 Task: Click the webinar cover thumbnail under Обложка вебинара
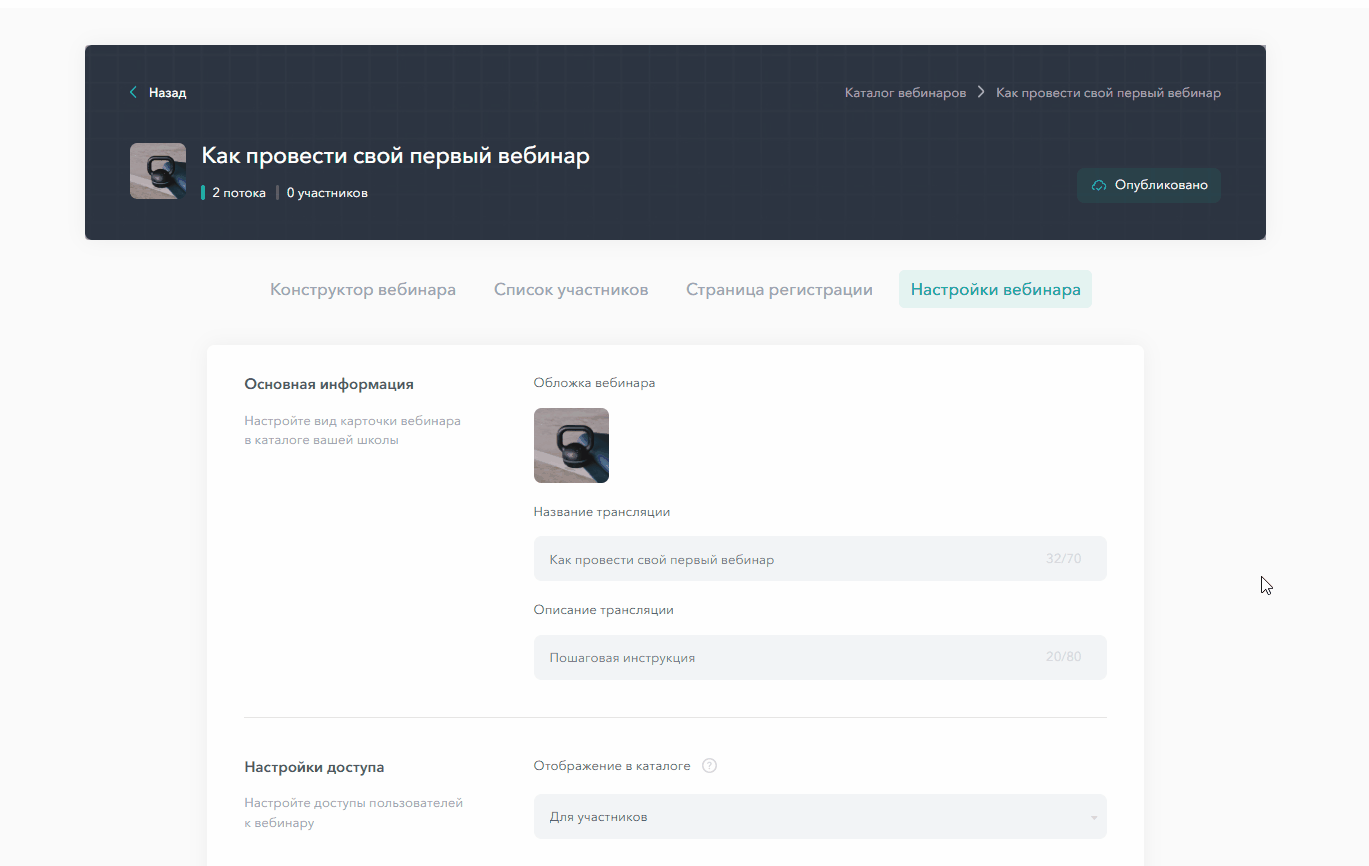(x=571, y=446)
